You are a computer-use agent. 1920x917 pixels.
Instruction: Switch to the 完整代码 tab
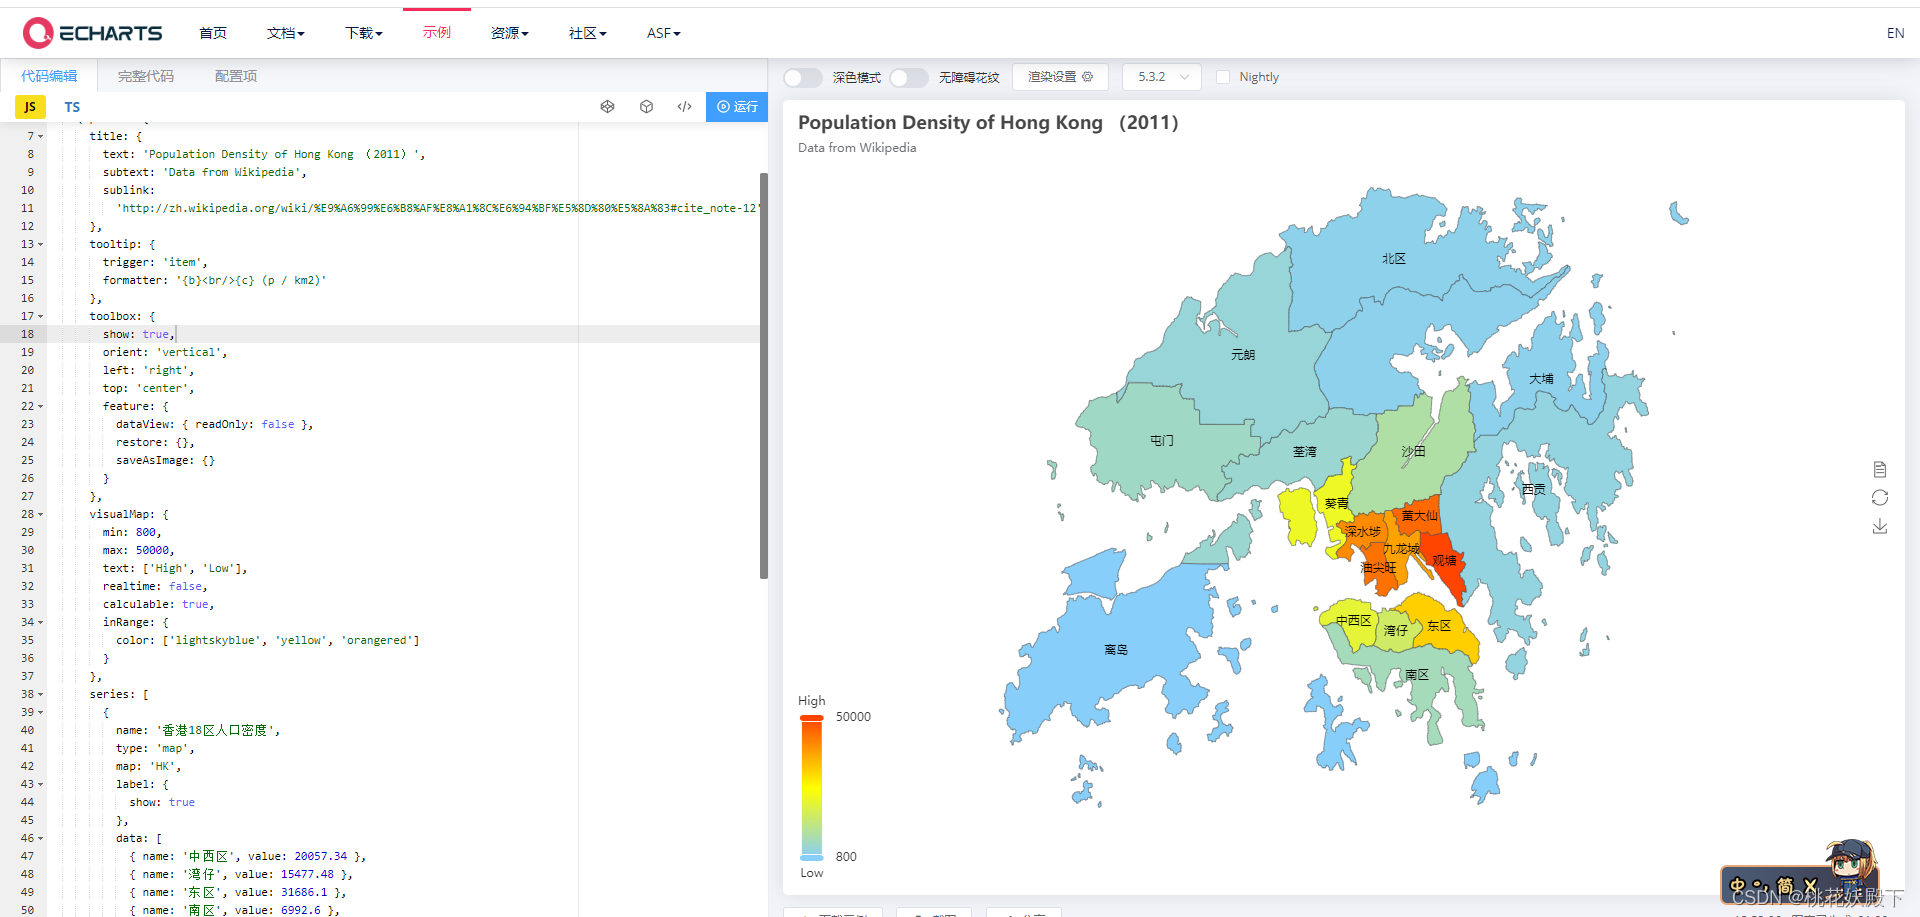tap(145, 75)
